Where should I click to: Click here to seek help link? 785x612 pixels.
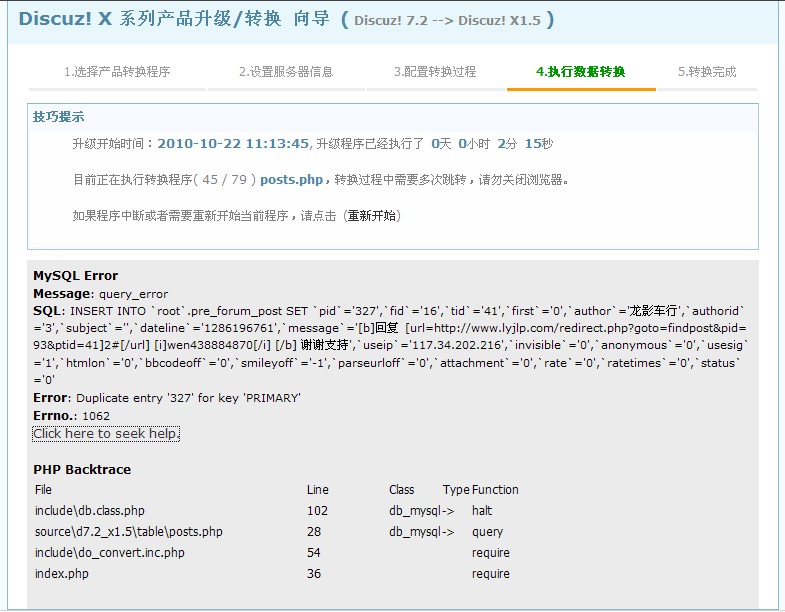click(106, 434)
